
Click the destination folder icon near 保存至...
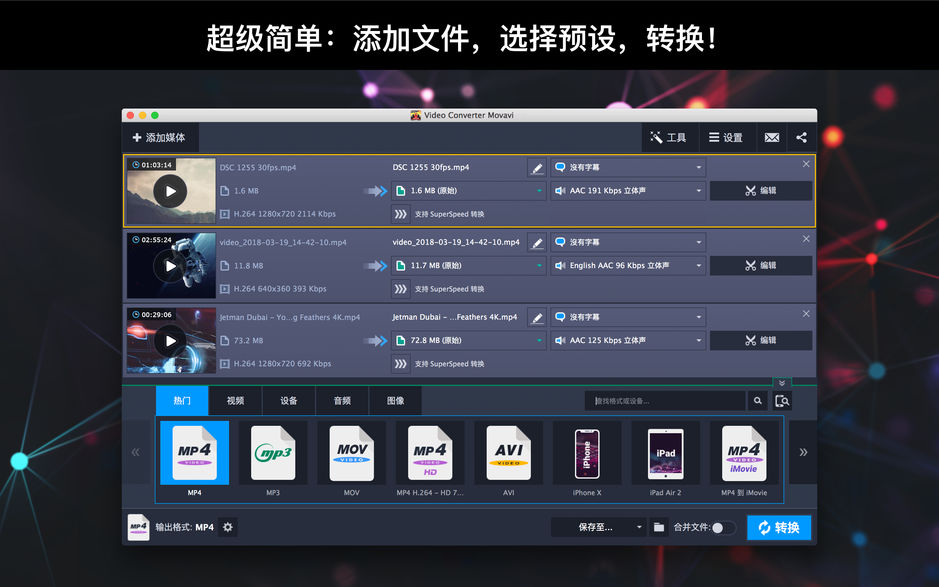659,527
